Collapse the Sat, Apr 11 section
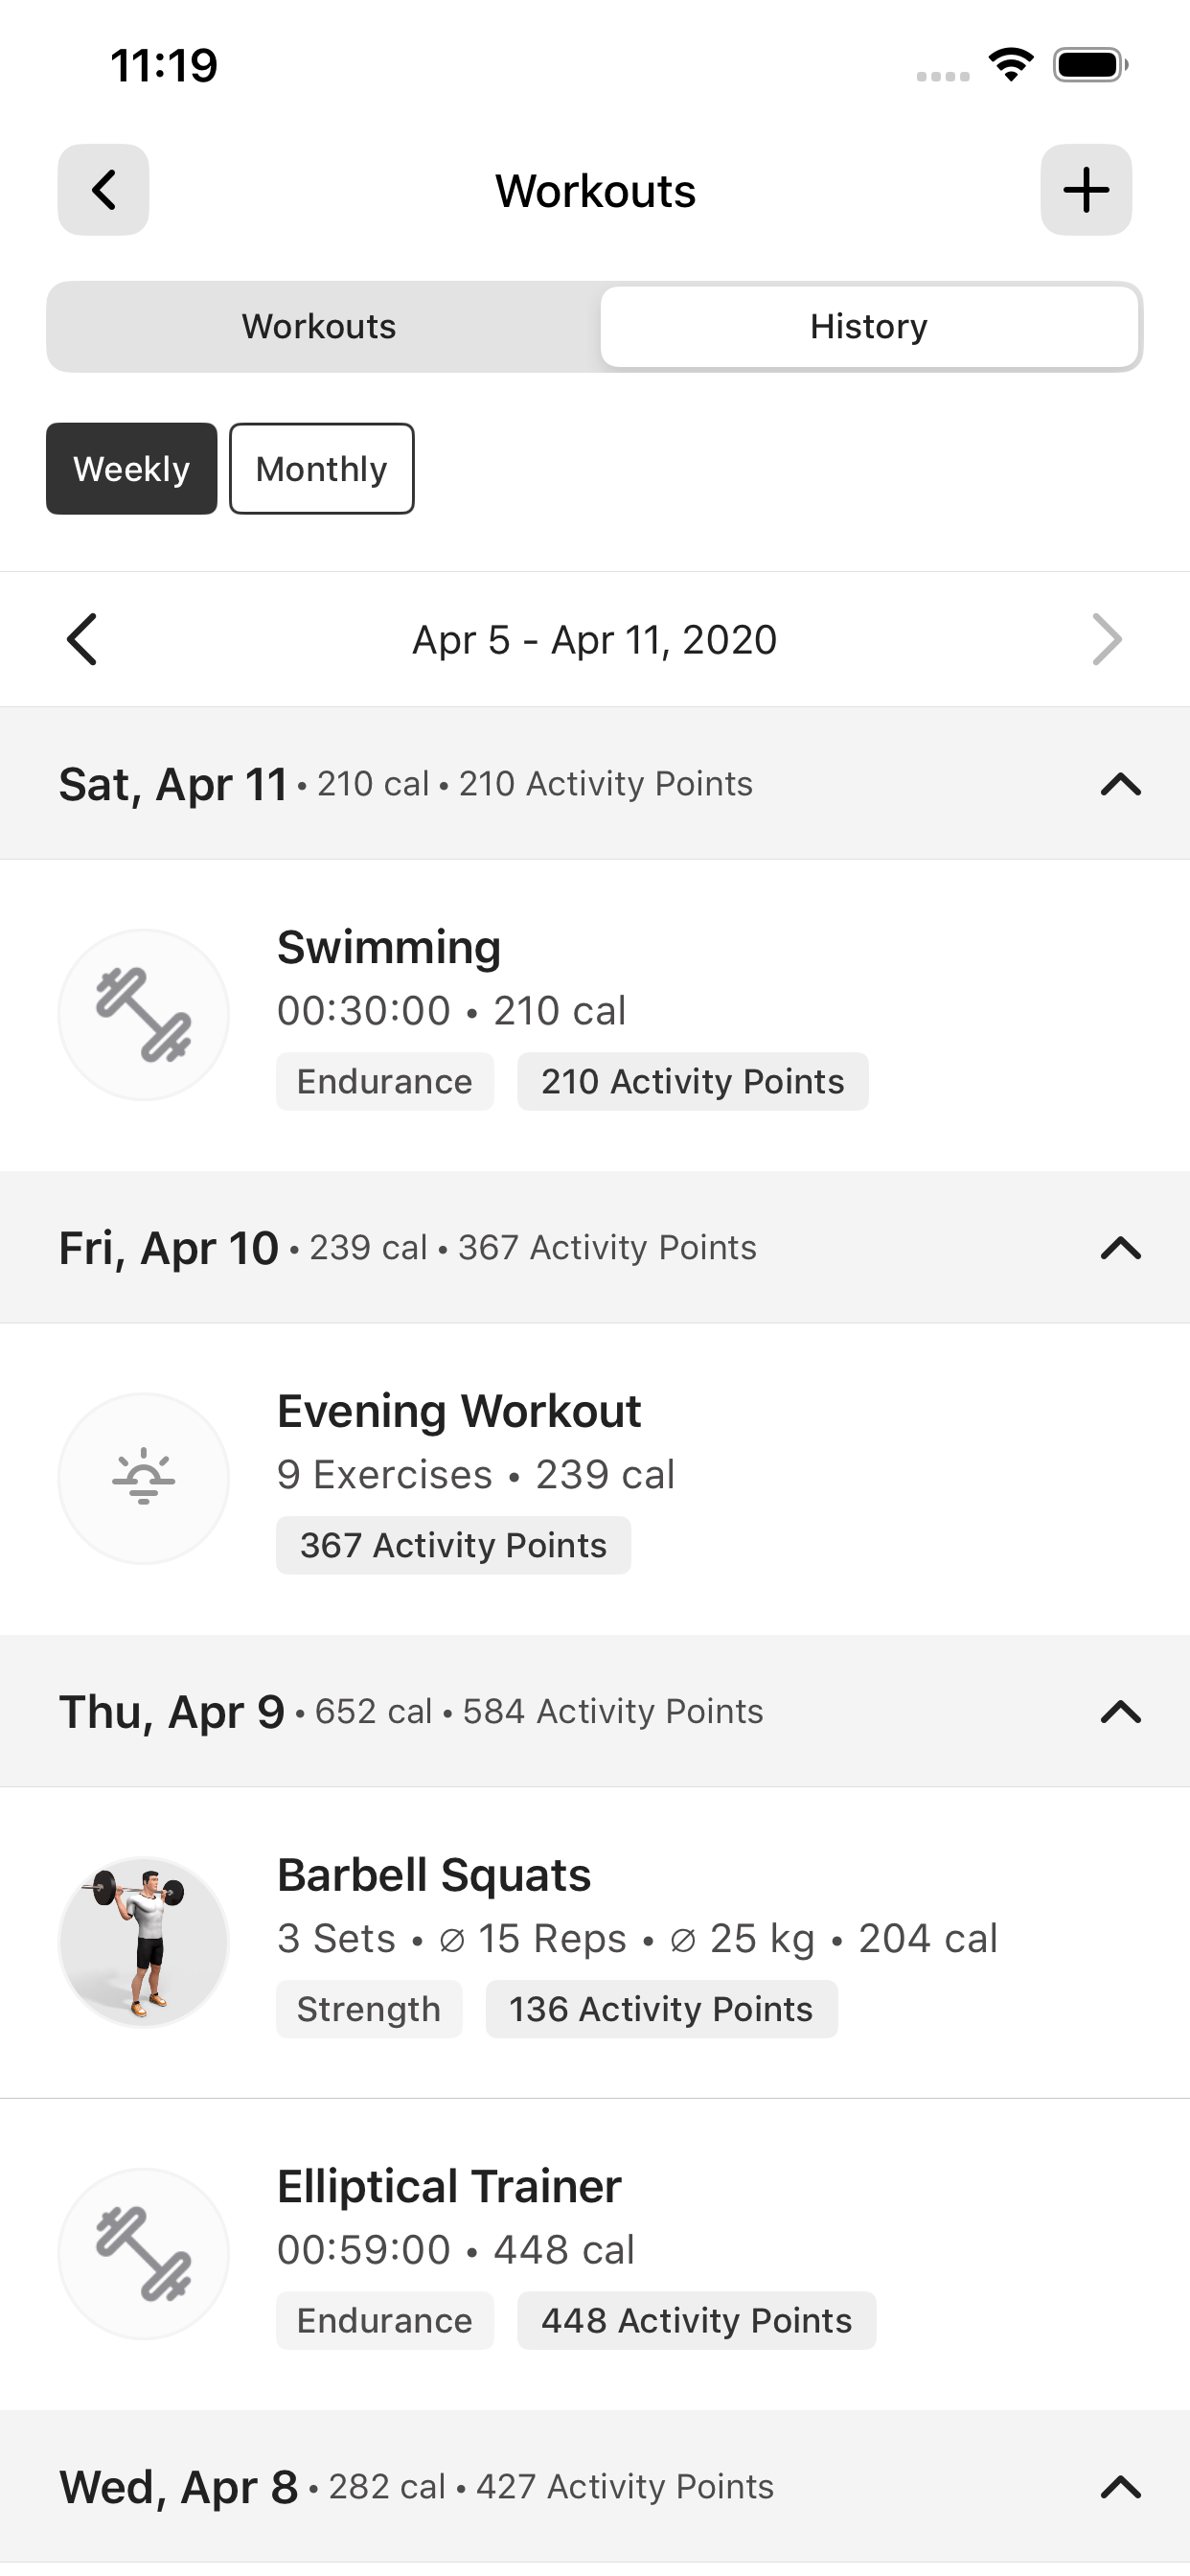The image size is (1190, 2576). point(1121,784)
